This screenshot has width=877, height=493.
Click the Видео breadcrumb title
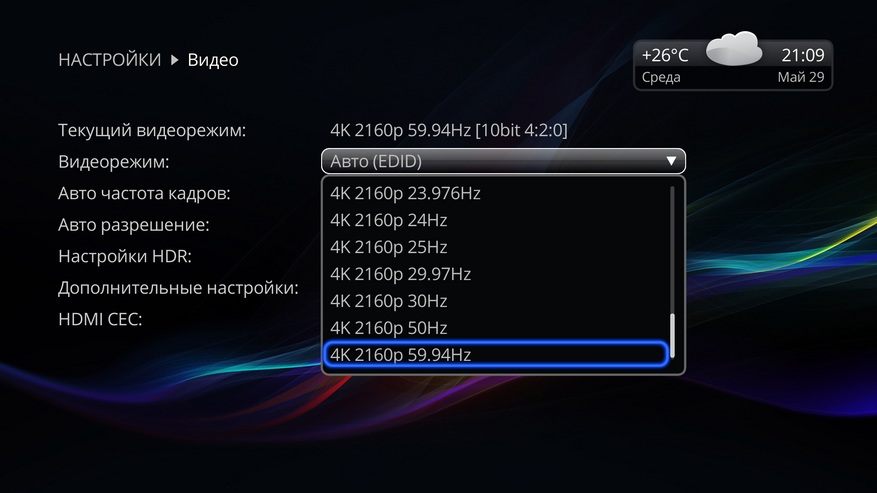[x=213, y=60]
